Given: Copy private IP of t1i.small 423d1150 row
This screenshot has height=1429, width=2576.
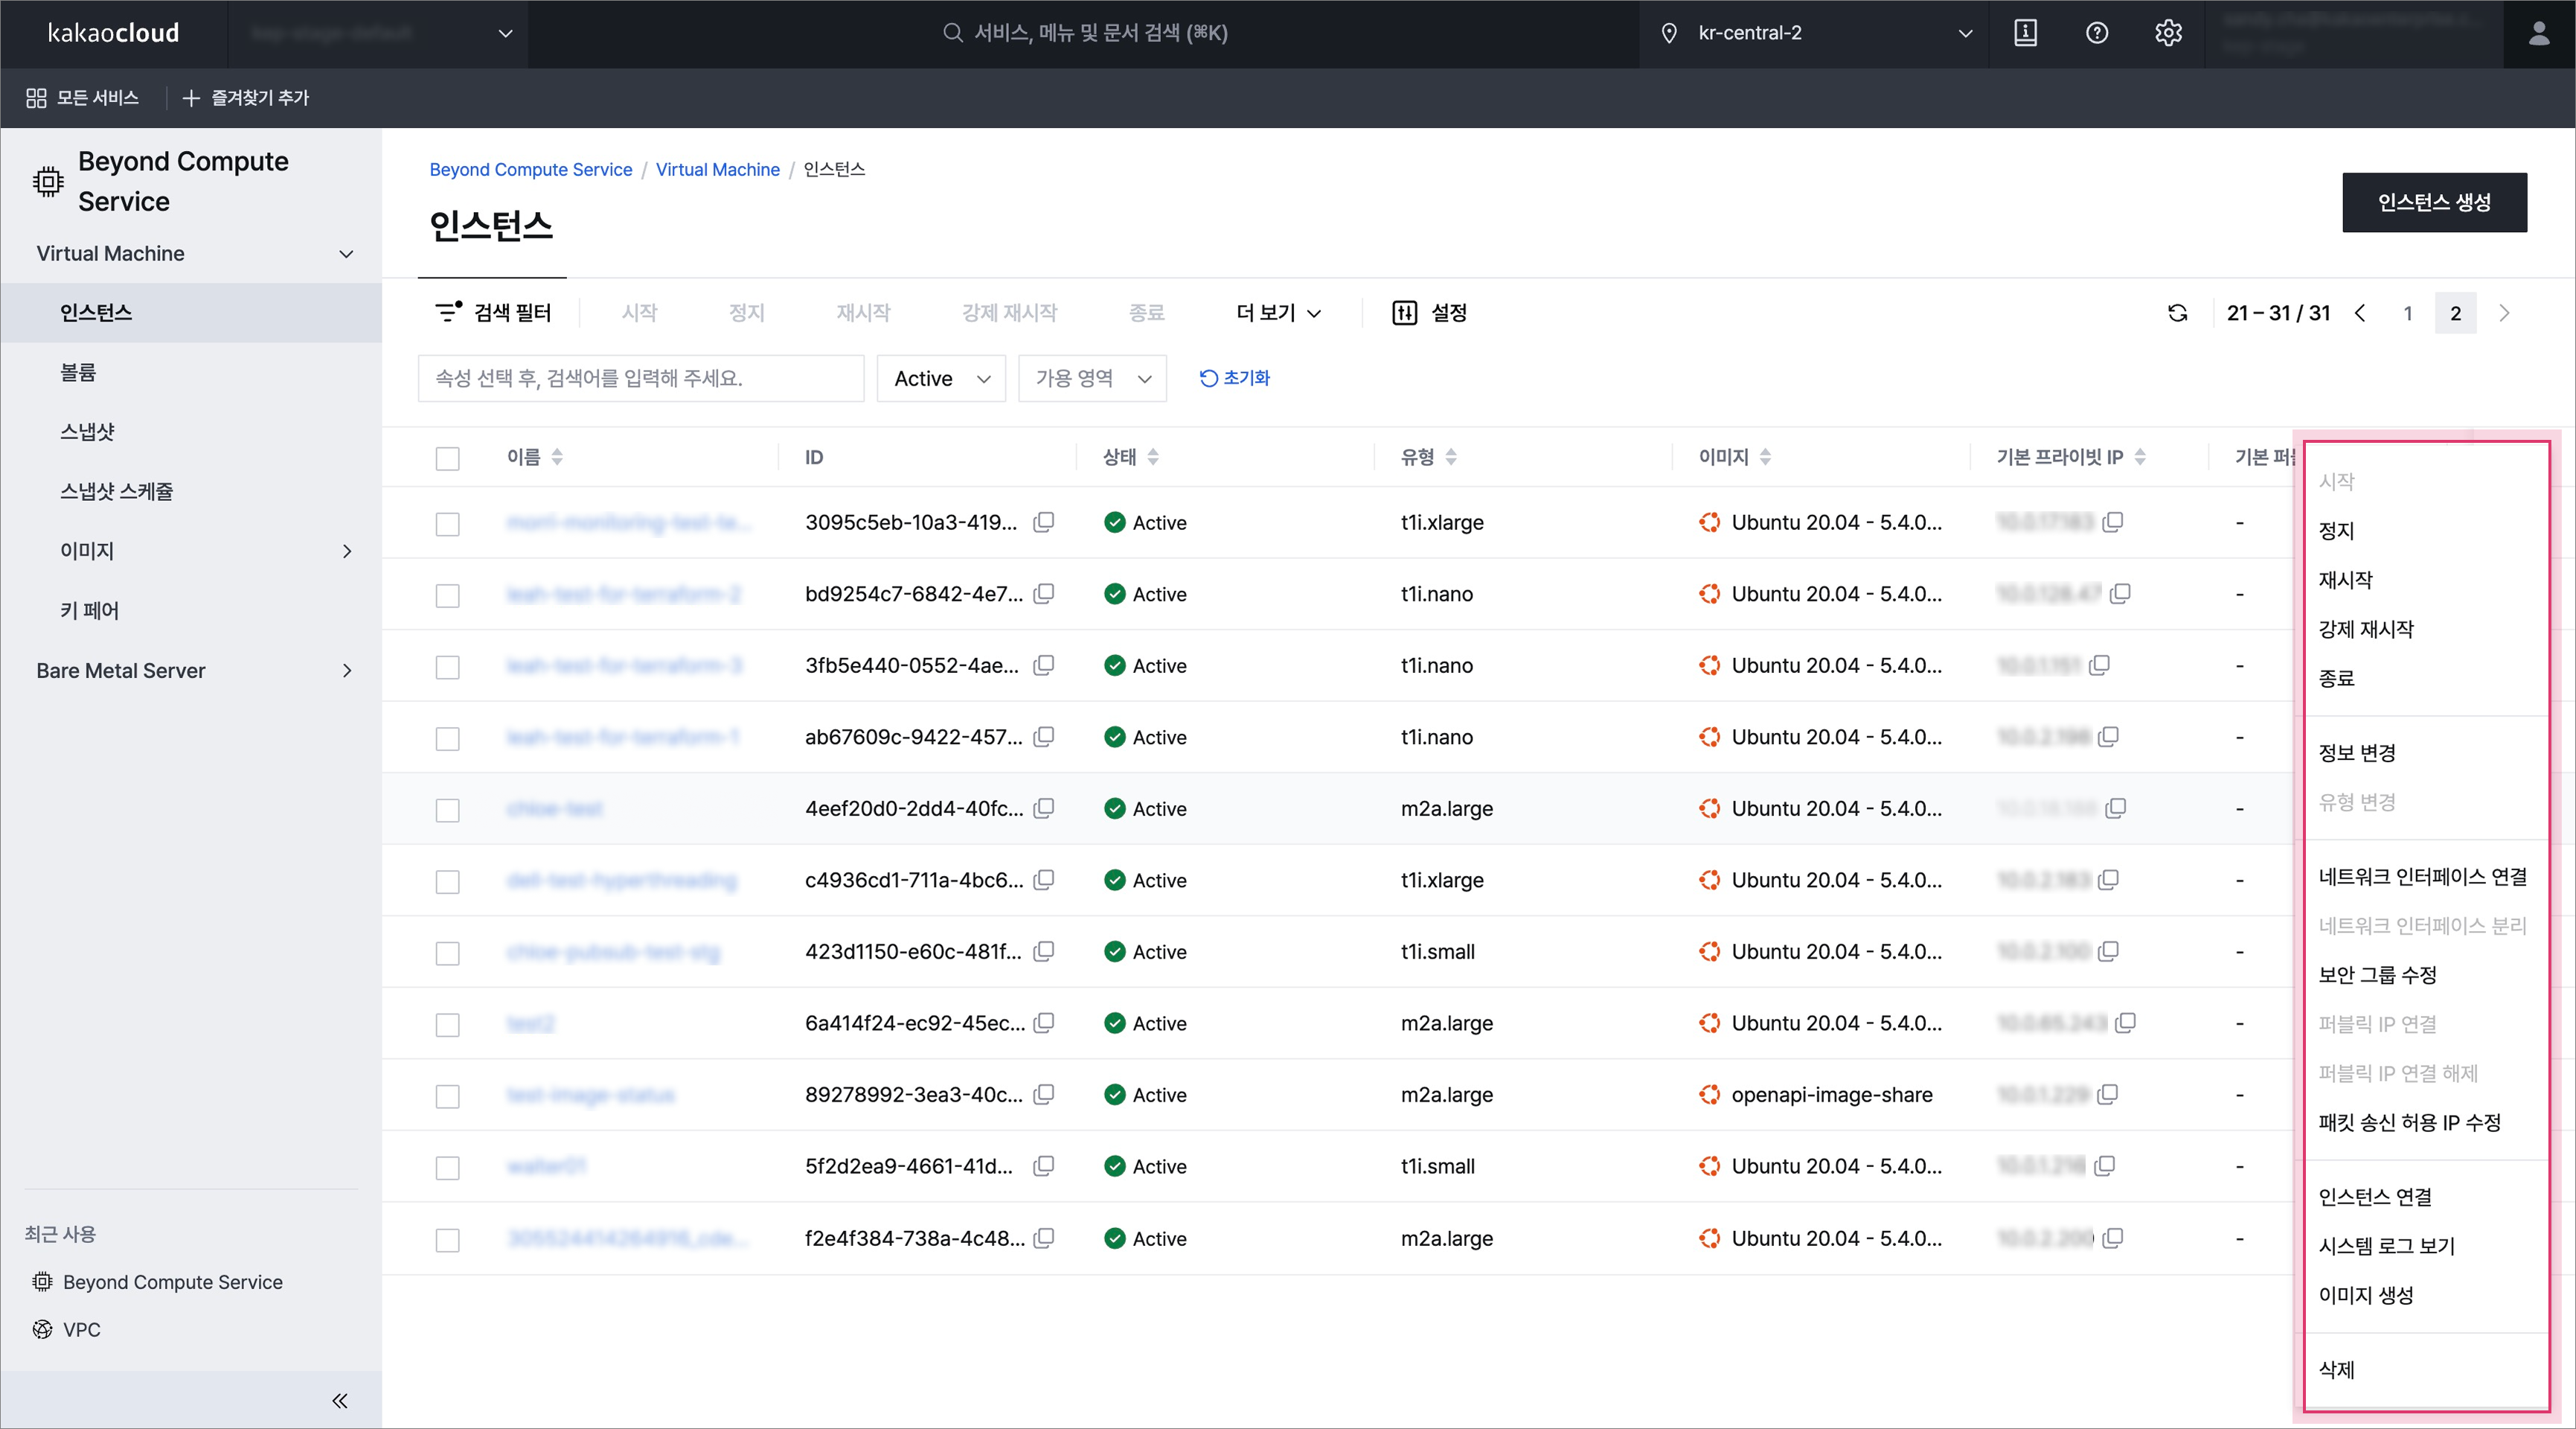Looking at the screenshot, I should pos(2108,951).
